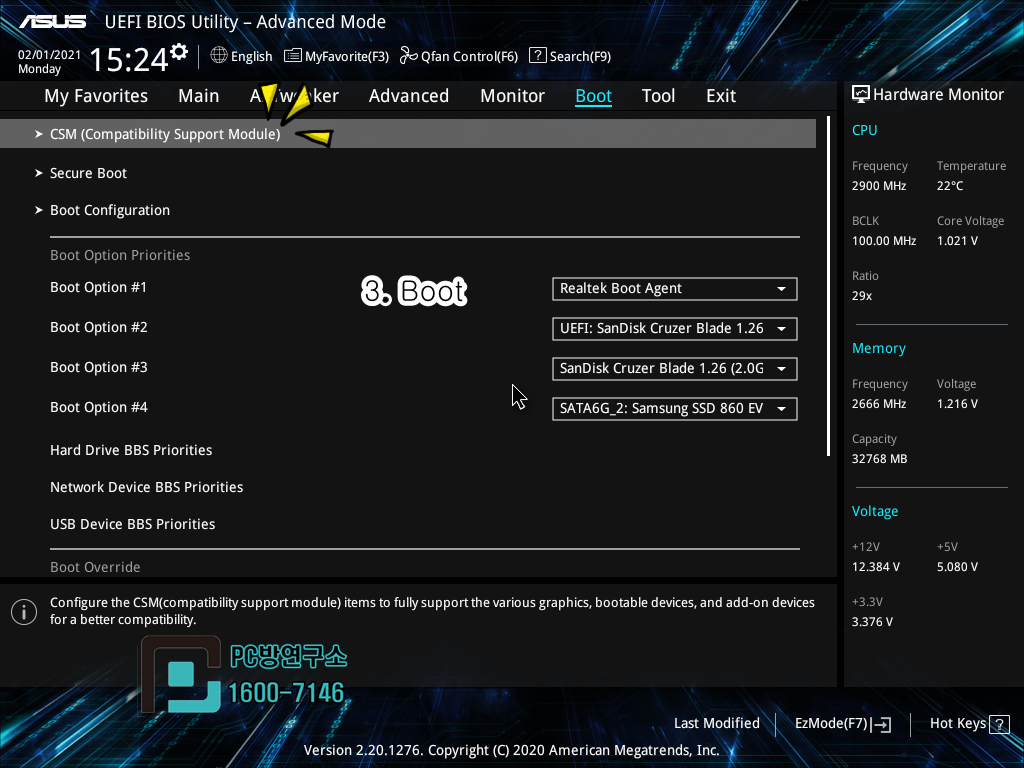Click the Boot Option #3 label
This screenshot has width=1024, height=768.
(99, 367)
